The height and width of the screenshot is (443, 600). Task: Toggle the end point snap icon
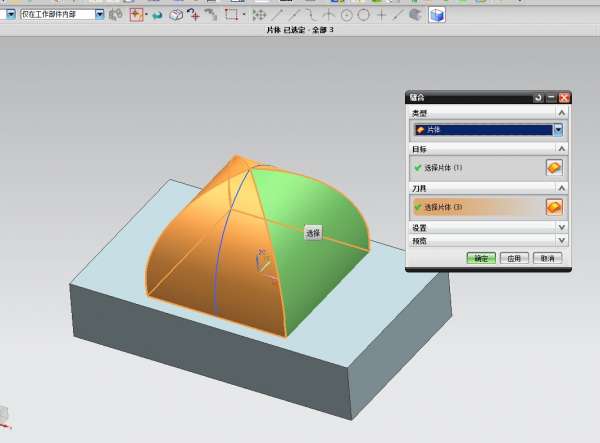277,15
